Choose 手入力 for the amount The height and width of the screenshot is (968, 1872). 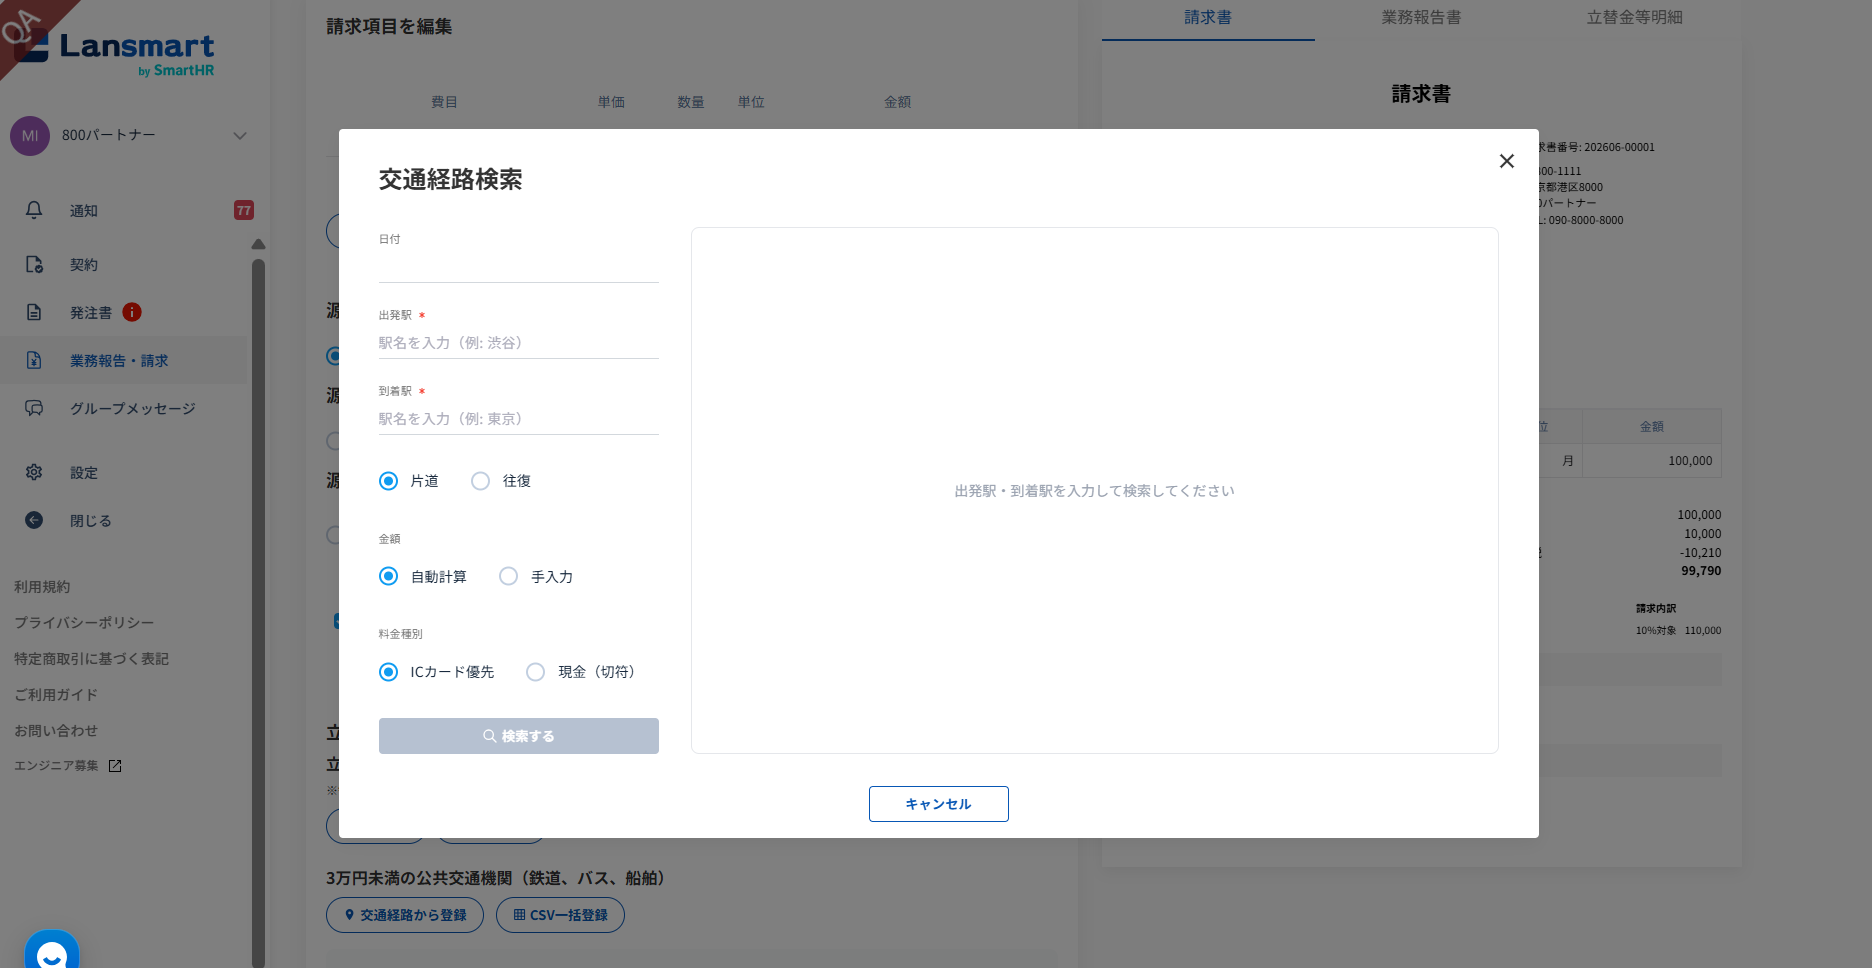(509, 576)
